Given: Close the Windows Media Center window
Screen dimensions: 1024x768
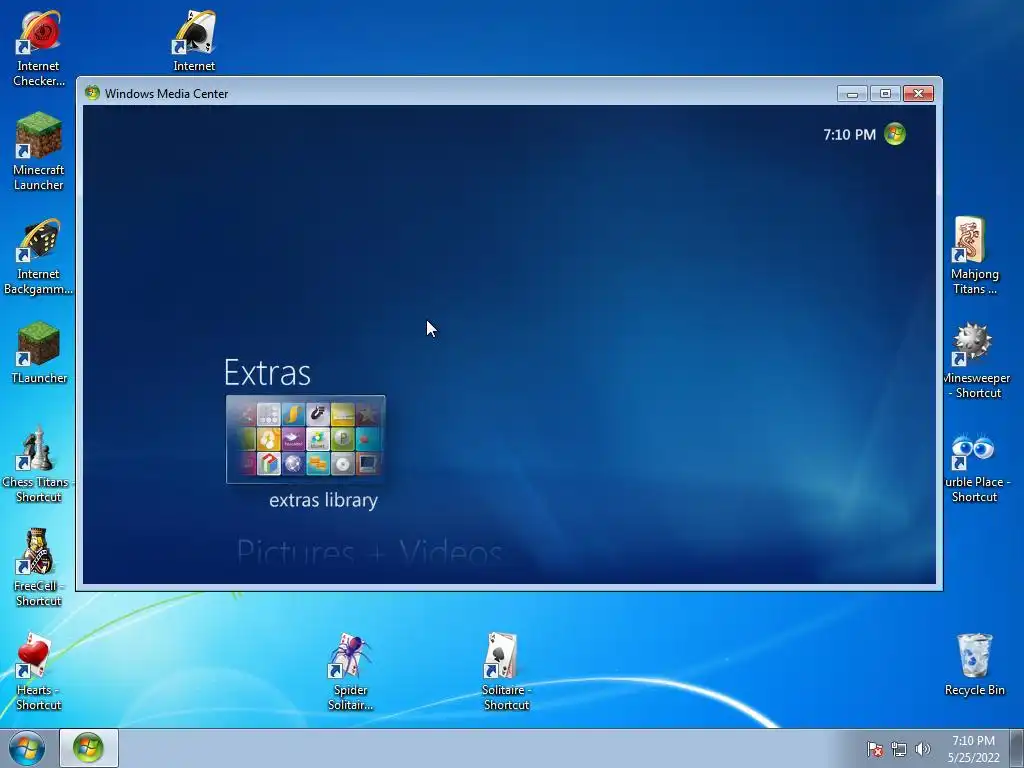Looking at the screenshot, I should [918, 93].
